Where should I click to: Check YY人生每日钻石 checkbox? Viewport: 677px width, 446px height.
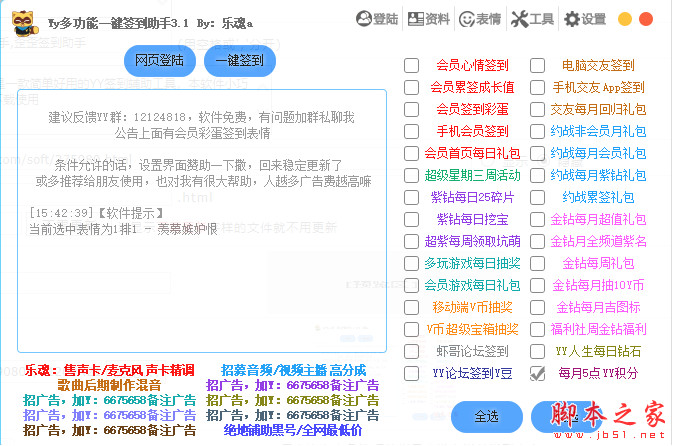point(538,351)
